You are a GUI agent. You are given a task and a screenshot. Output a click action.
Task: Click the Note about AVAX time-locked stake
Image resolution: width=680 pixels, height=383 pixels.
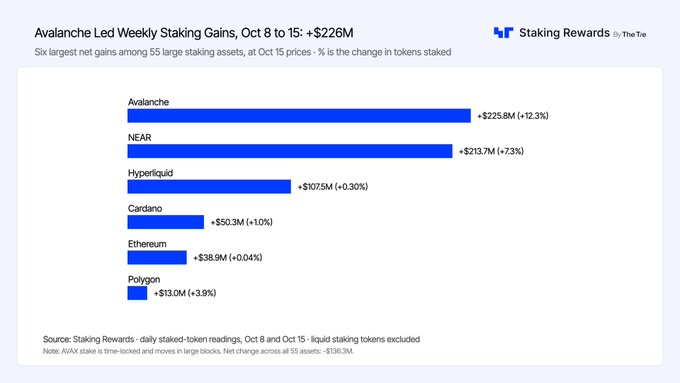[x=199, y=351]
